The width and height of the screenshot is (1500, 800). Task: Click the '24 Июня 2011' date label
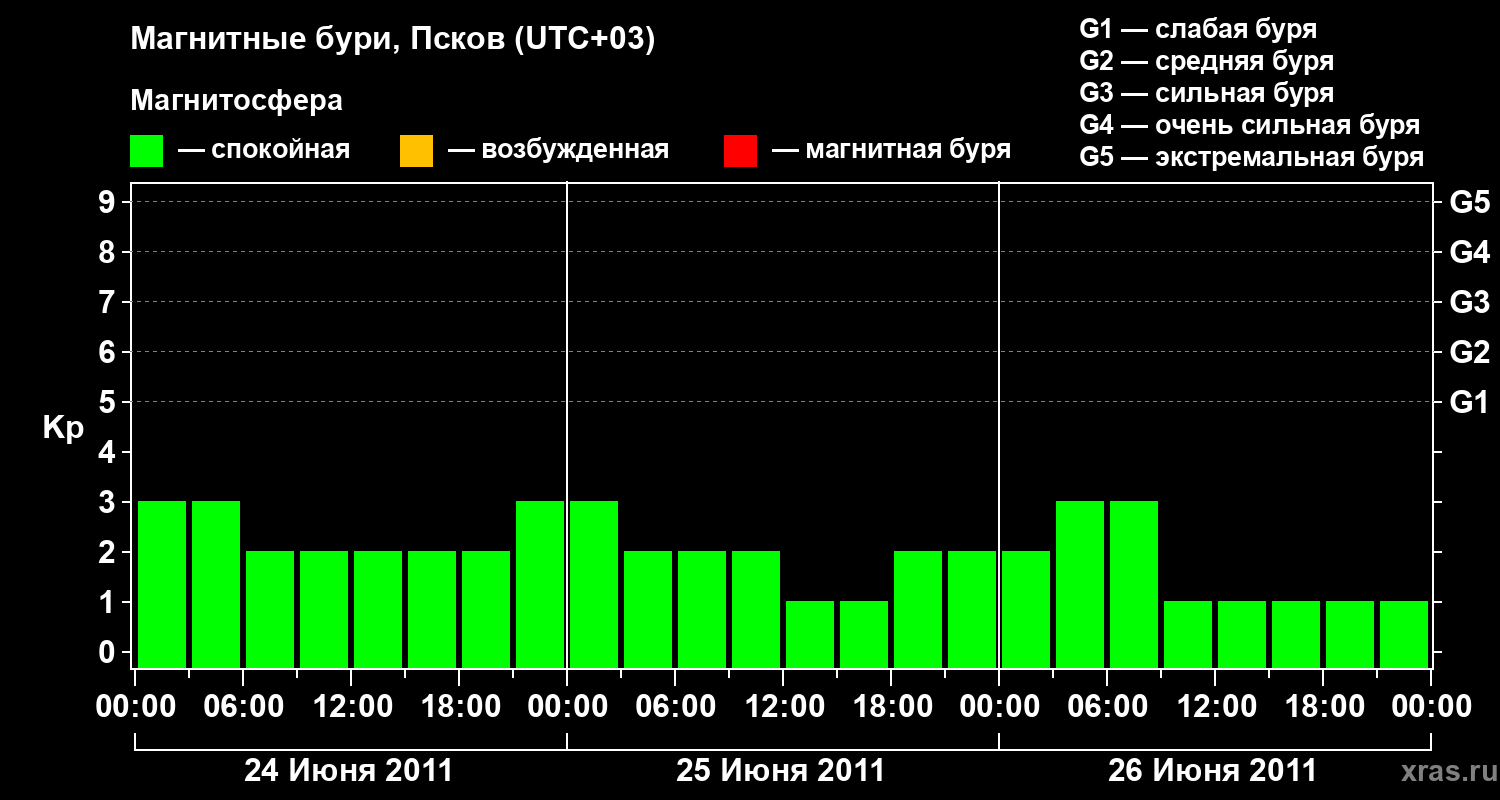tap(349, 771)
